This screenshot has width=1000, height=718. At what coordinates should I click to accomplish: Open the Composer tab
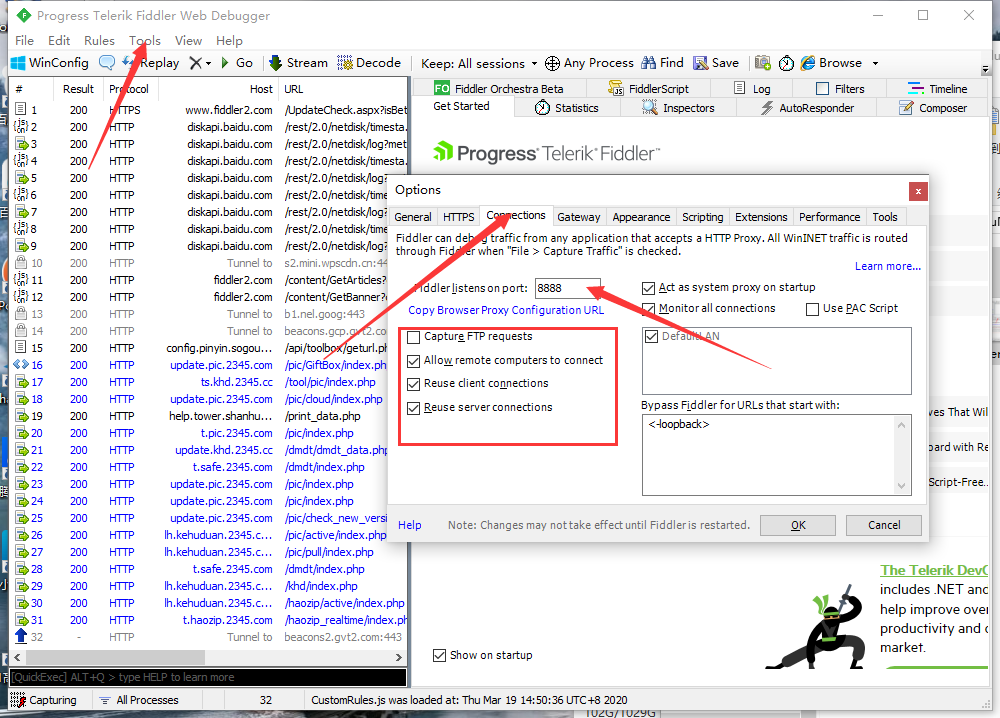[x=933, y=108]
